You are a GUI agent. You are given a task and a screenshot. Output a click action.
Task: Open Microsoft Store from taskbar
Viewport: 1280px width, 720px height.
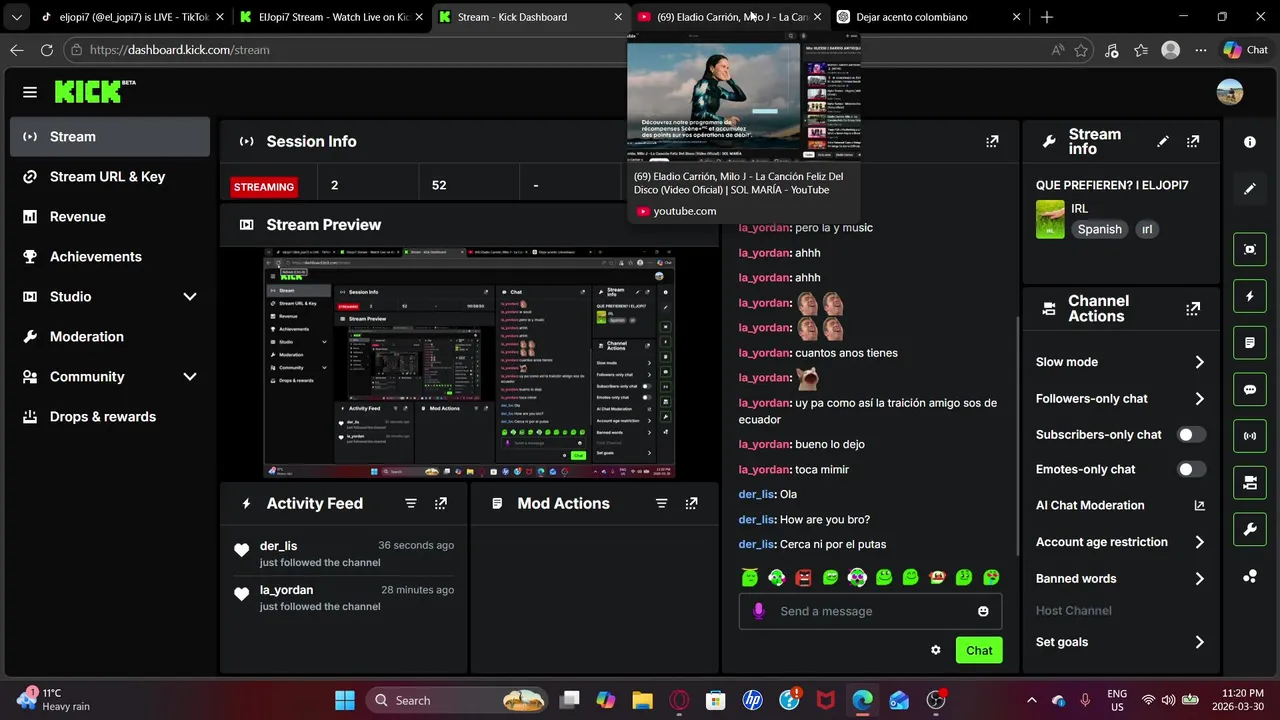715,700
